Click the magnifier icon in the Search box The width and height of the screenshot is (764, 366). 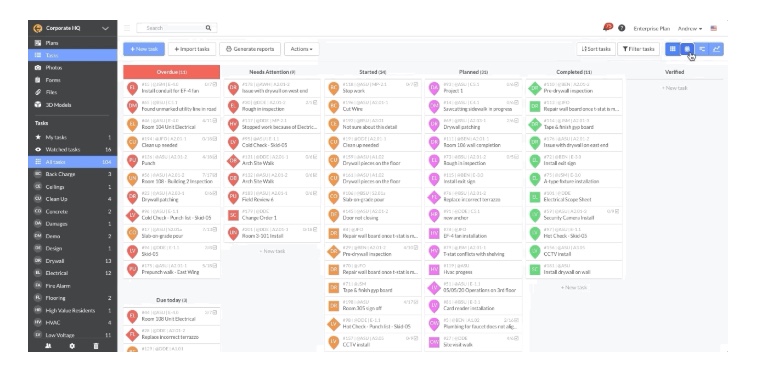(208, 28)
